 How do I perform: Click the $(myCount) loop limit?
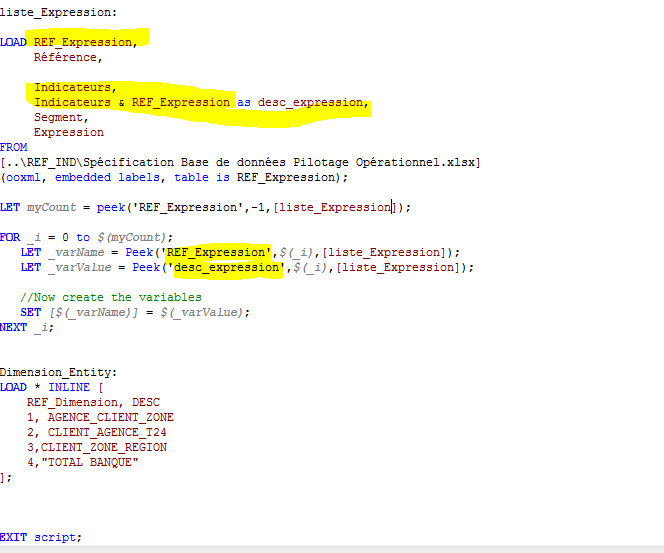coord(134,238)
